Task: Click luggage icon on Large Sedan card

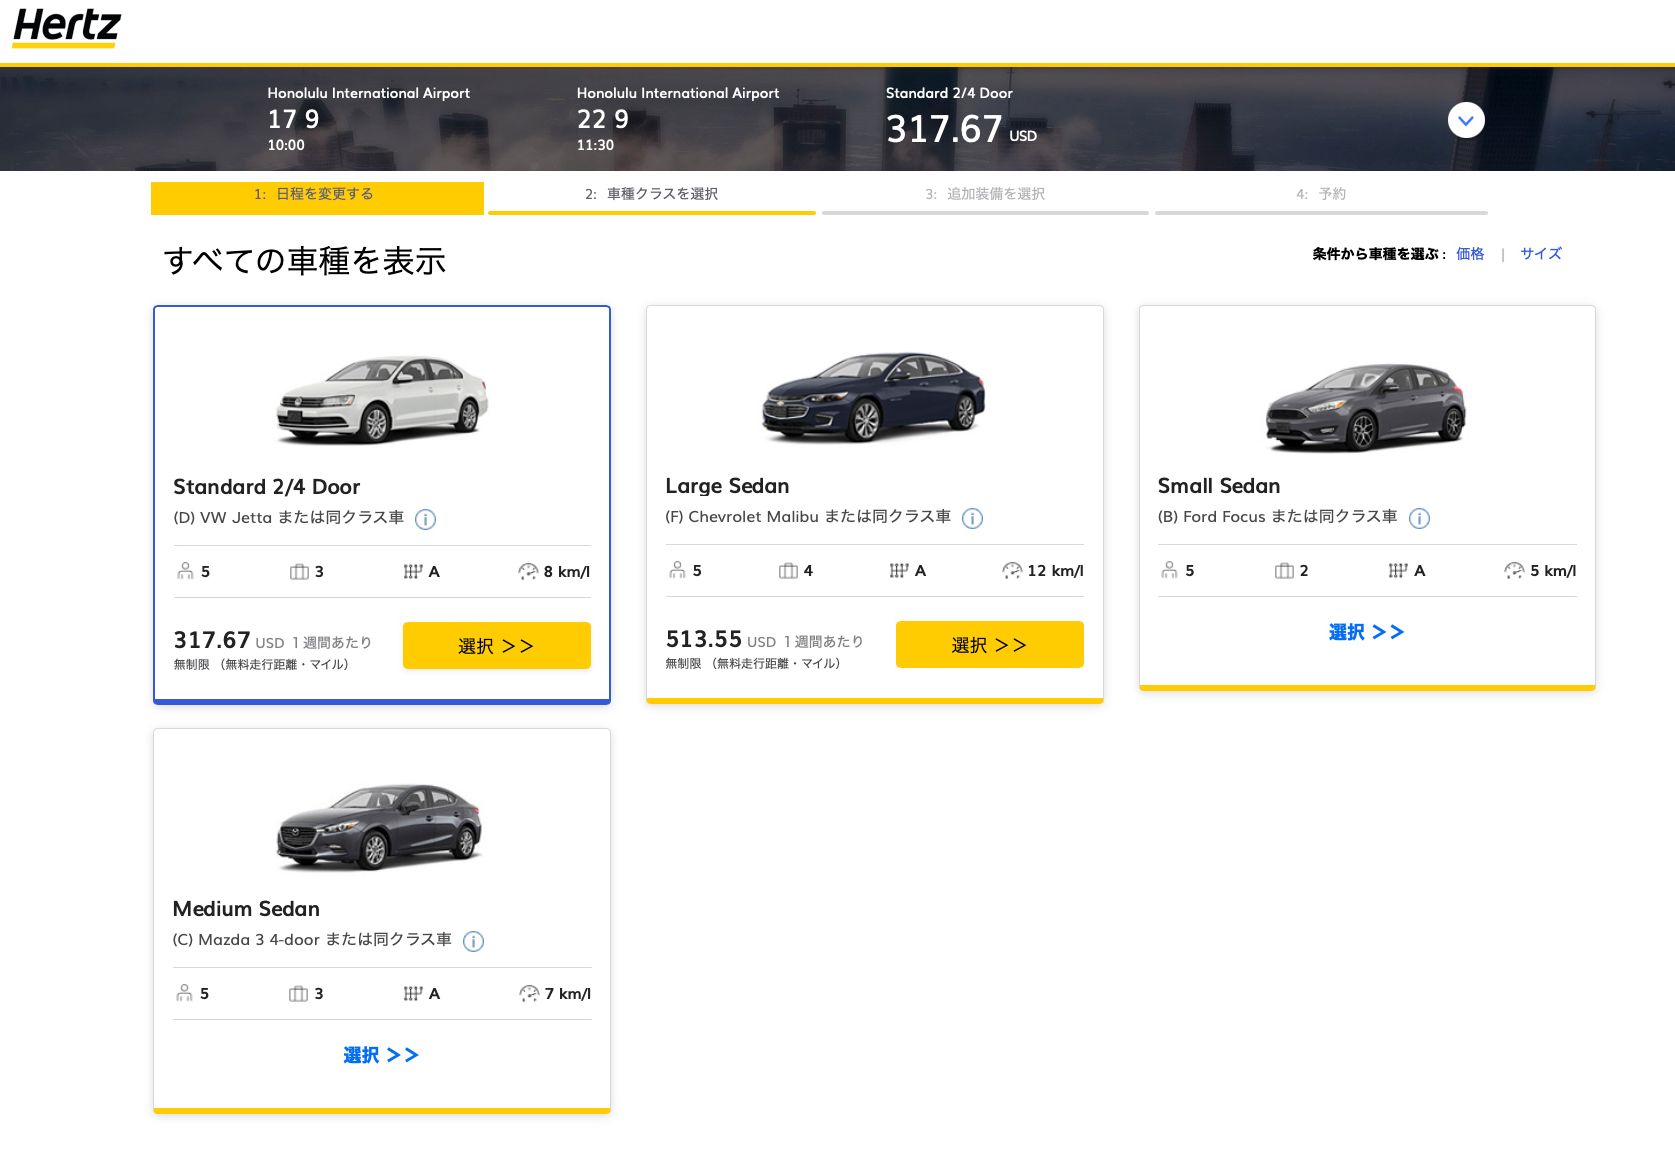Action: point(788,570)
